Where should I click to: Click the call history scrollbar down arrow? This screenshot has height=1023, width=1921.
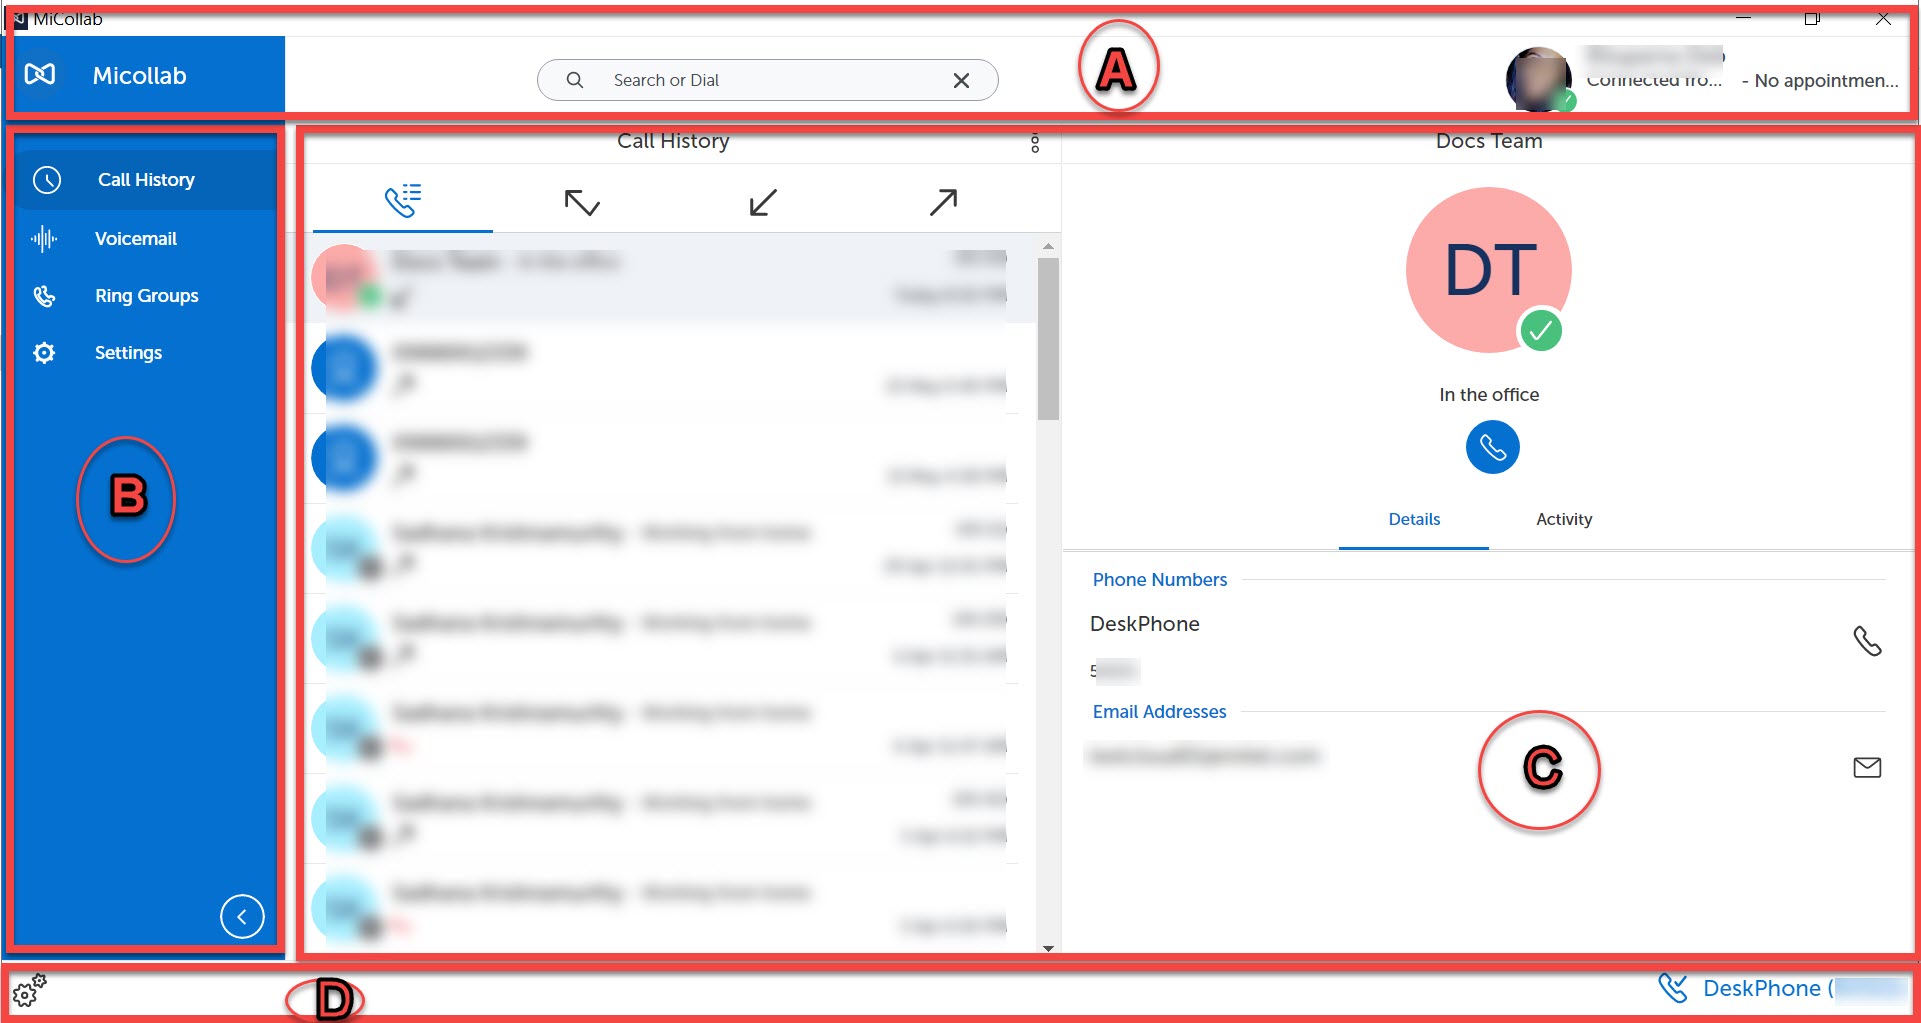[1048, 948]
